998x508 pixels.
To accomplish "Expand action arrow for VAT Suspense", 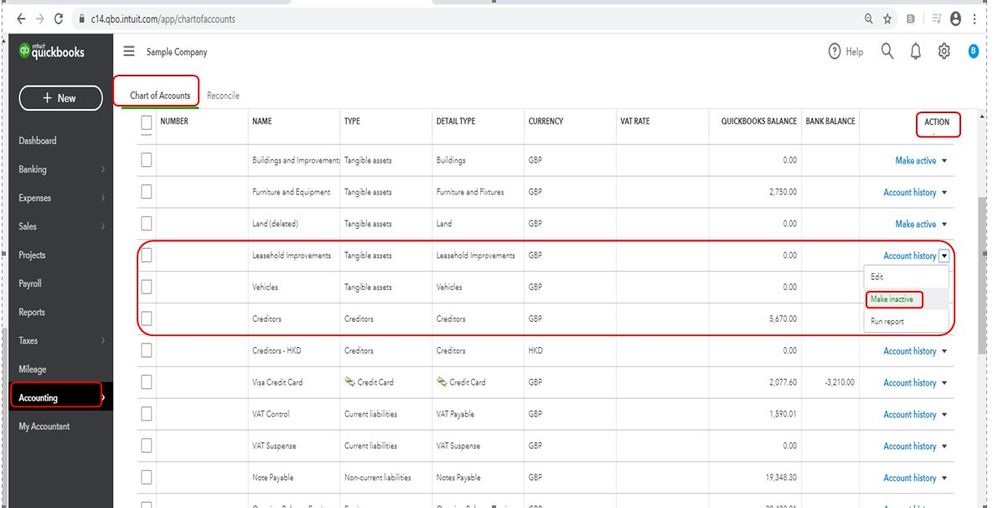I will click(944, 446).
